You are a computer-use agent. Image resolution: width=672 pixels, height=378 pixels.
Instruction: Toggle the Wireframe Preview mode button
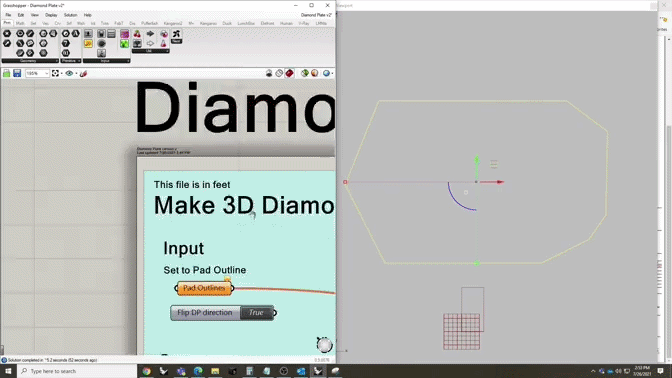click(279, 73)
